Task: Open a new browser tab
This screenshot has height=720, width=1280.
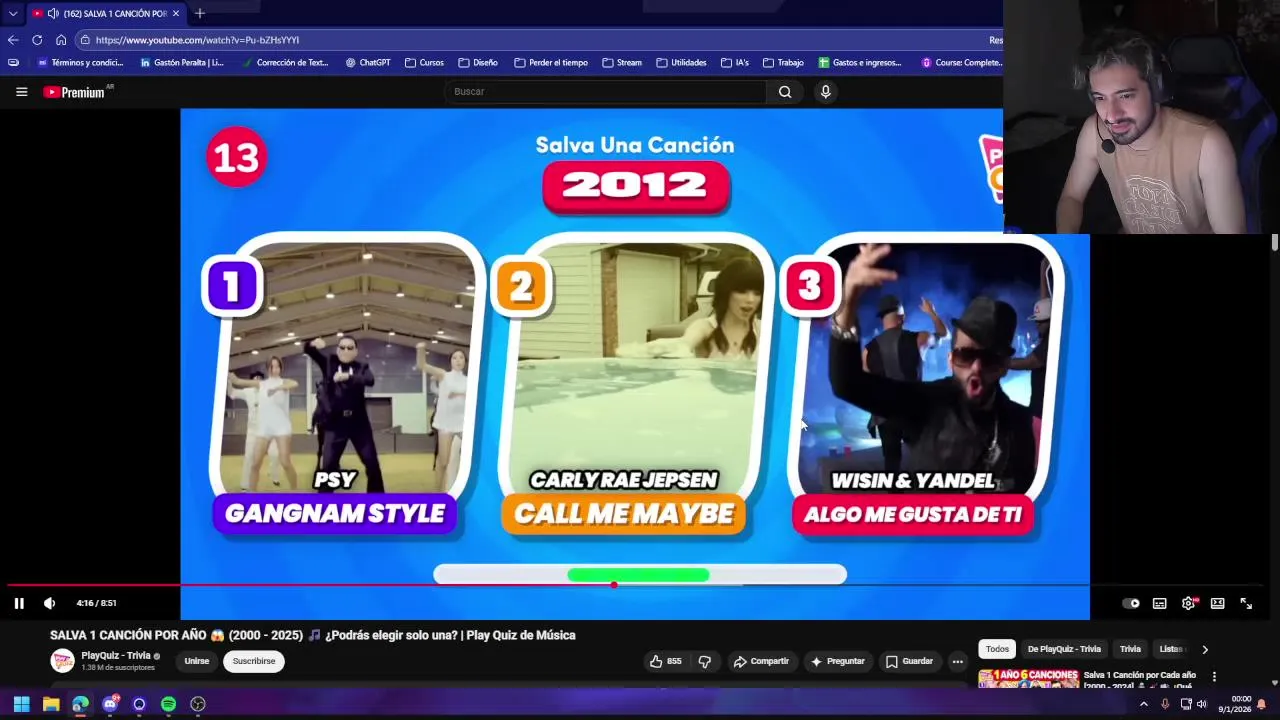Action: (x=200, y=14)
